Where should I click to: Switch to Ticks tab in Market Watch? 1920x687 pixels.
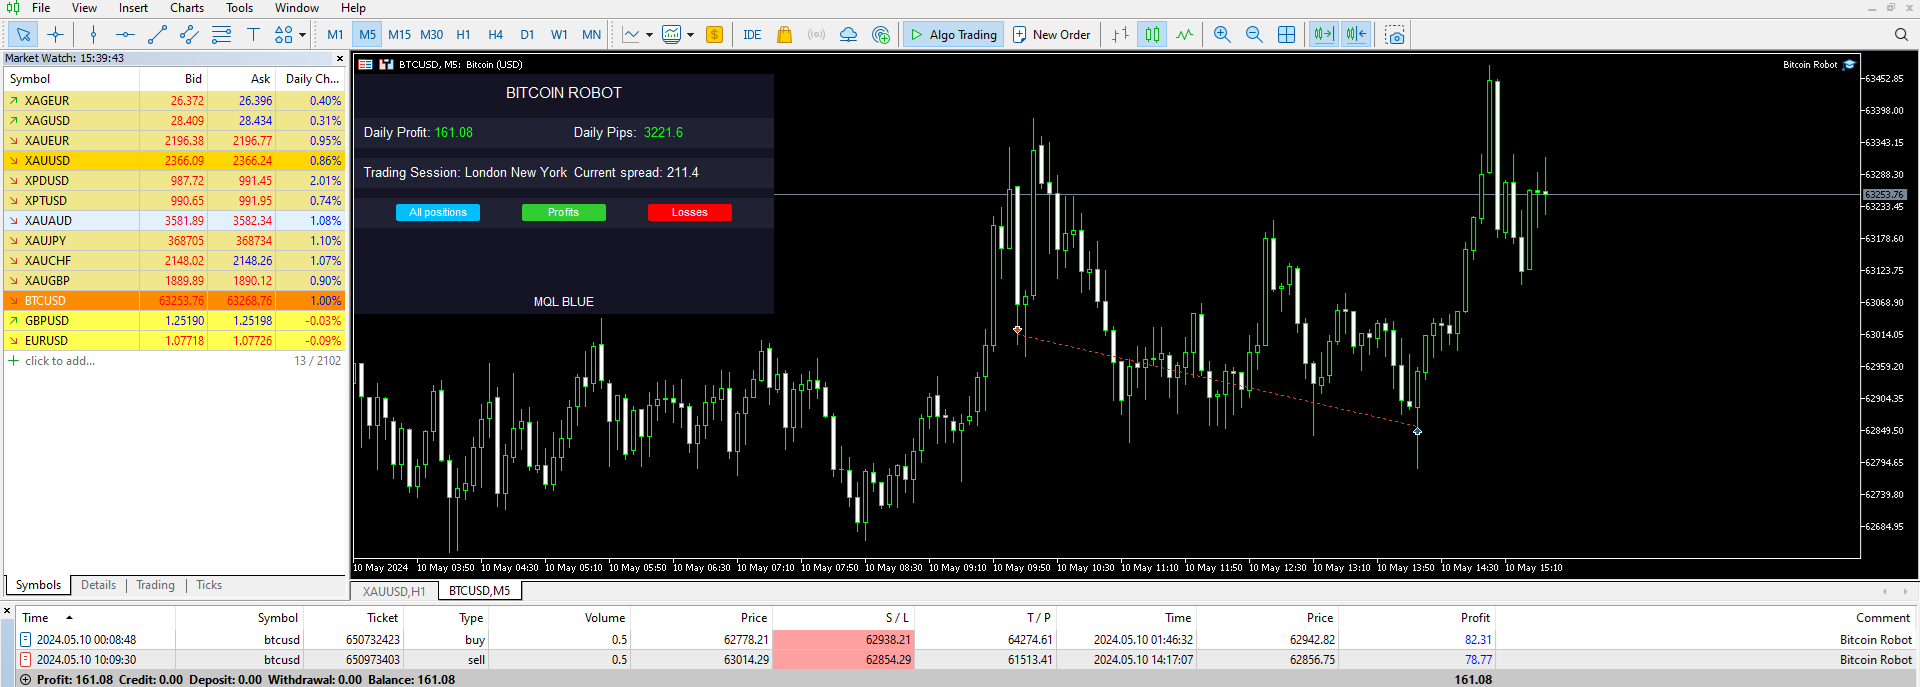click(209, 586)
